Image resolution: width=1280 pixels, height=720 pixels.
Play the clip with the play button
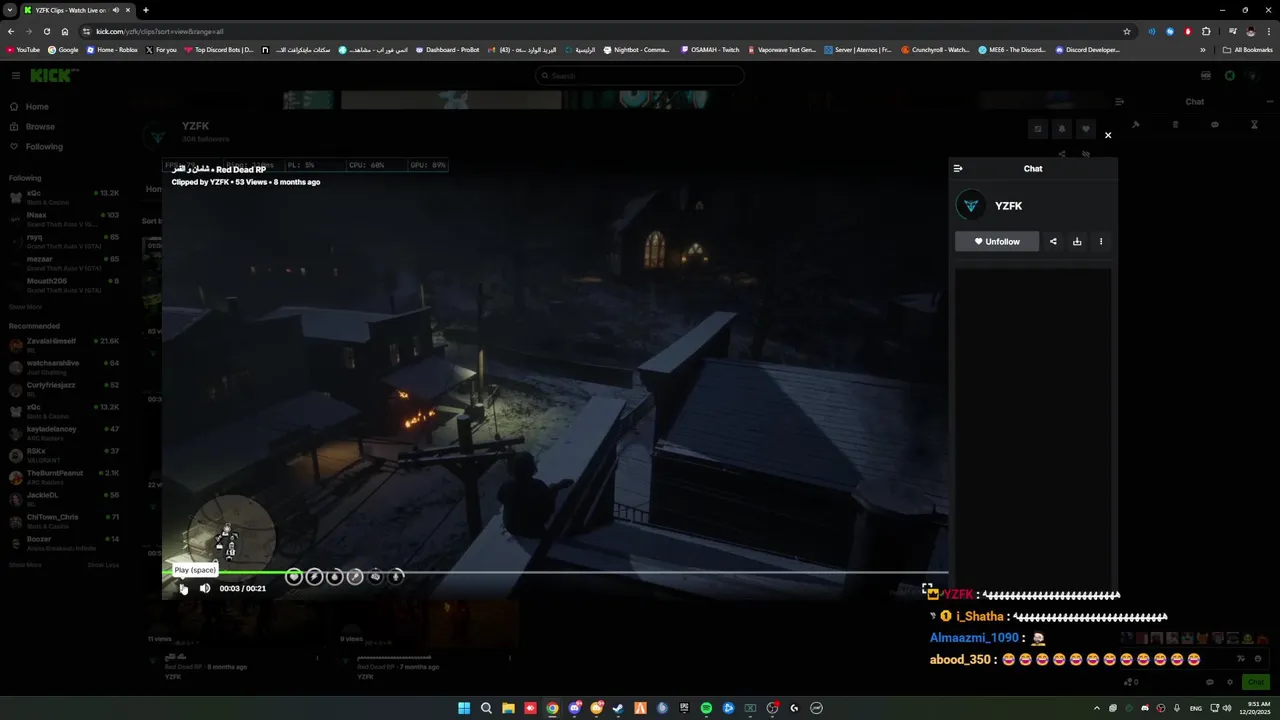pos(183,588)
